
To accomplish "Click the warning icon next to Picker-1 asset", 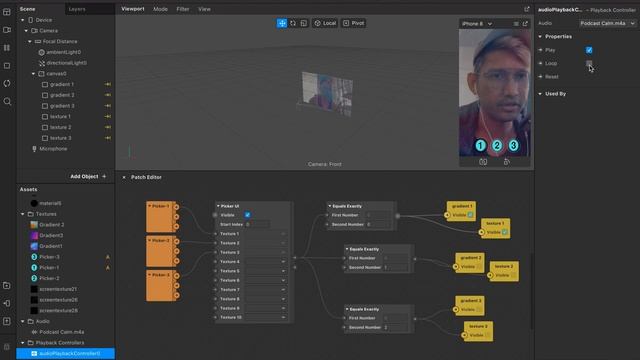I will pyautogui.click(x=108, y=268).
